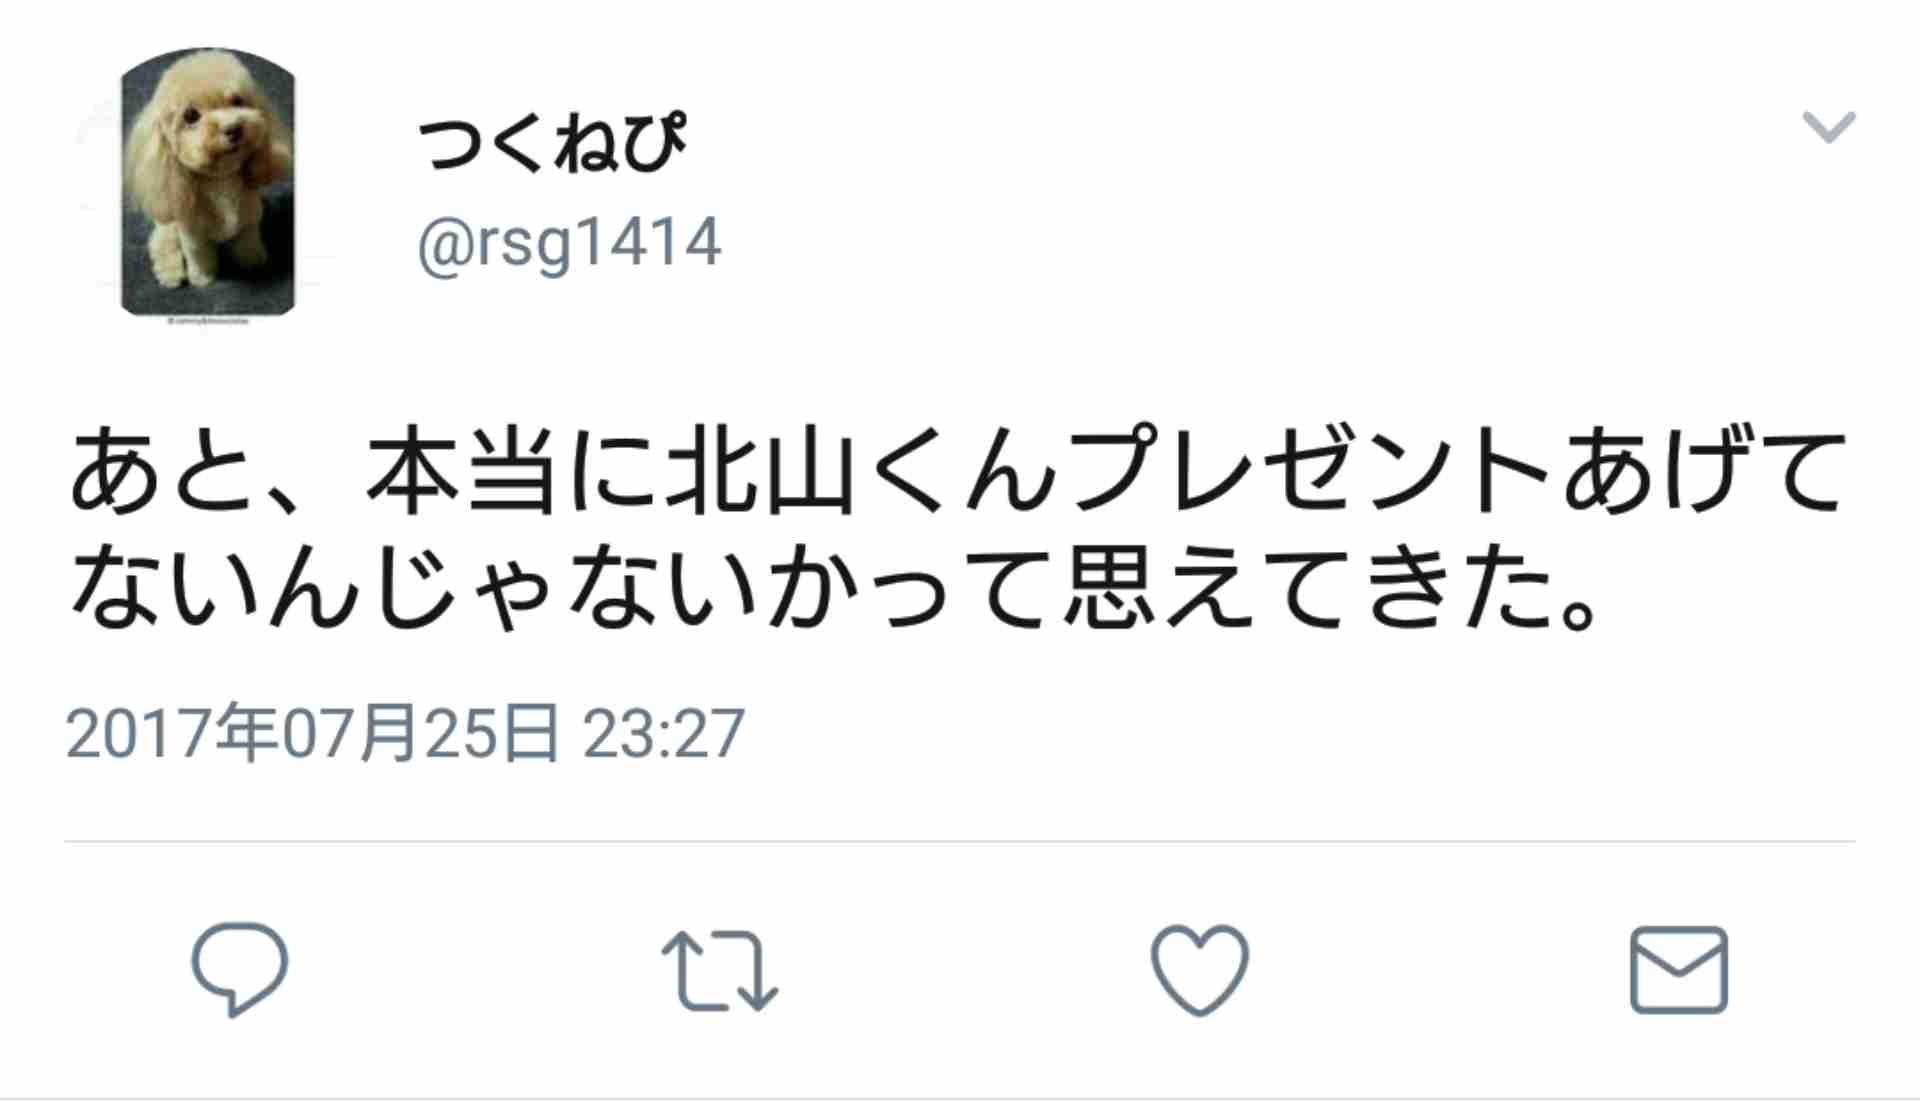Click the reply speech bubble icon
The width and height of the screenshot is (1920, 1102).
coord(240,969)
